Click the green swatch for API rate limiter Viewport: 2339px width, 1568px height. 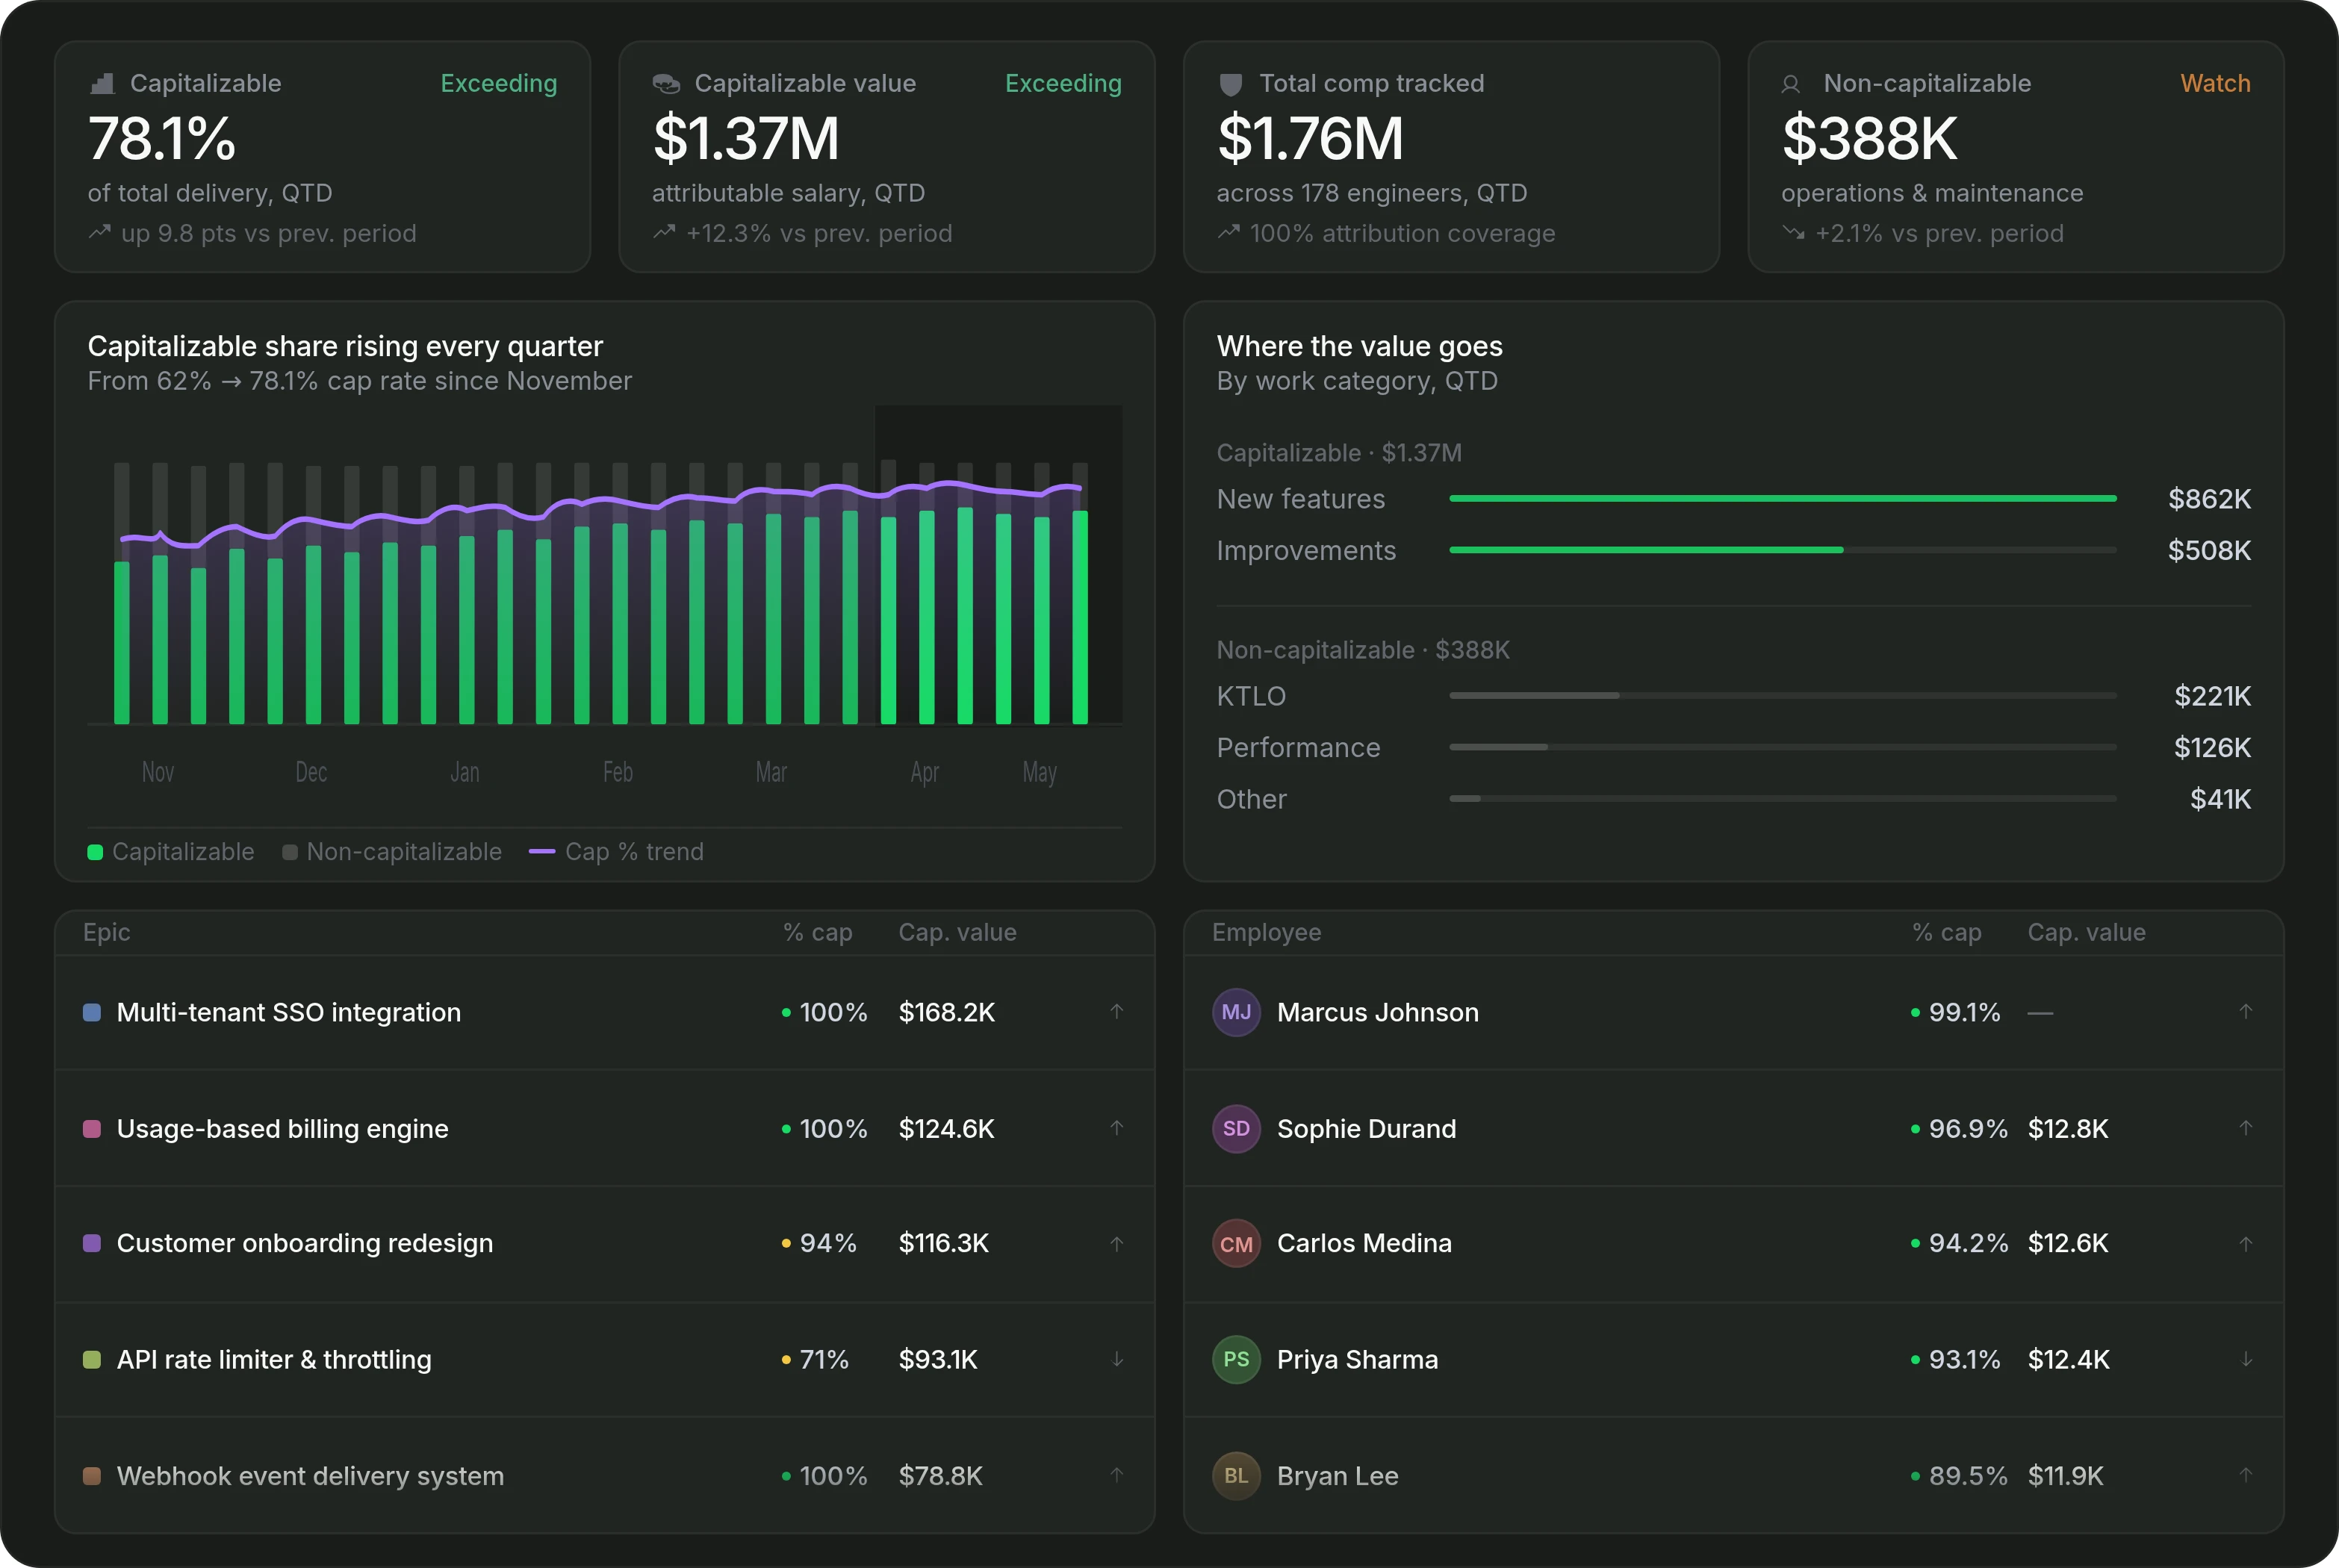[92, 1360]
